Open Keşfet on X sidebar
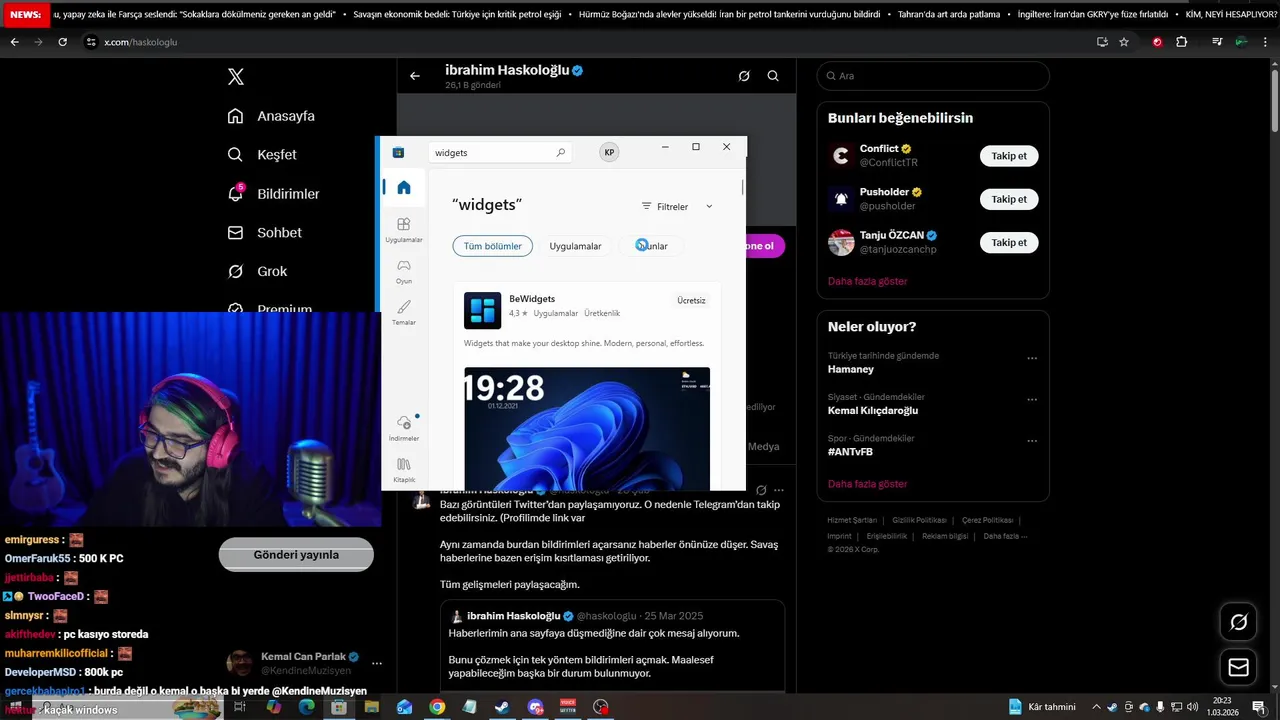The height and width of the screenshot is (720, 1280). pos(262,155)
